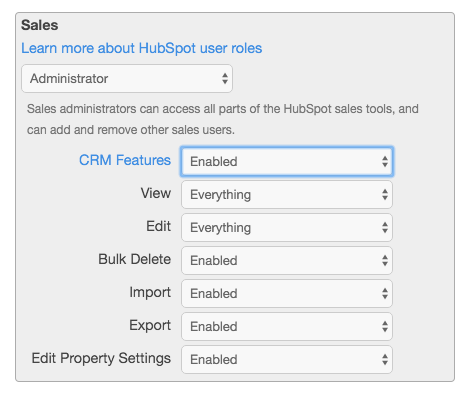Click the arrows icon on Export select
472x401 pixels.
coord(385,326)
